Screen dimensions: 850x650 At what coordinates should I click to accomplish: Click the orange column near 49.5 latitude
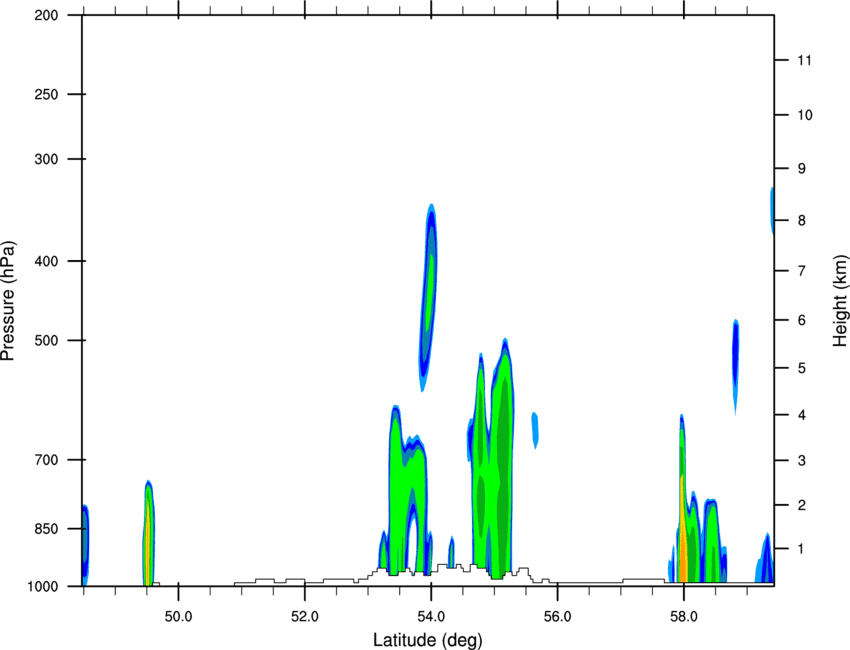click(147, 542)
